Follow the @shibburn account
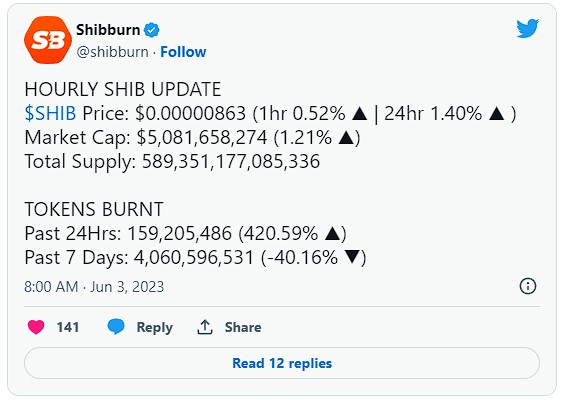Viewport: 563px width, 400px height. pos(183,52)
